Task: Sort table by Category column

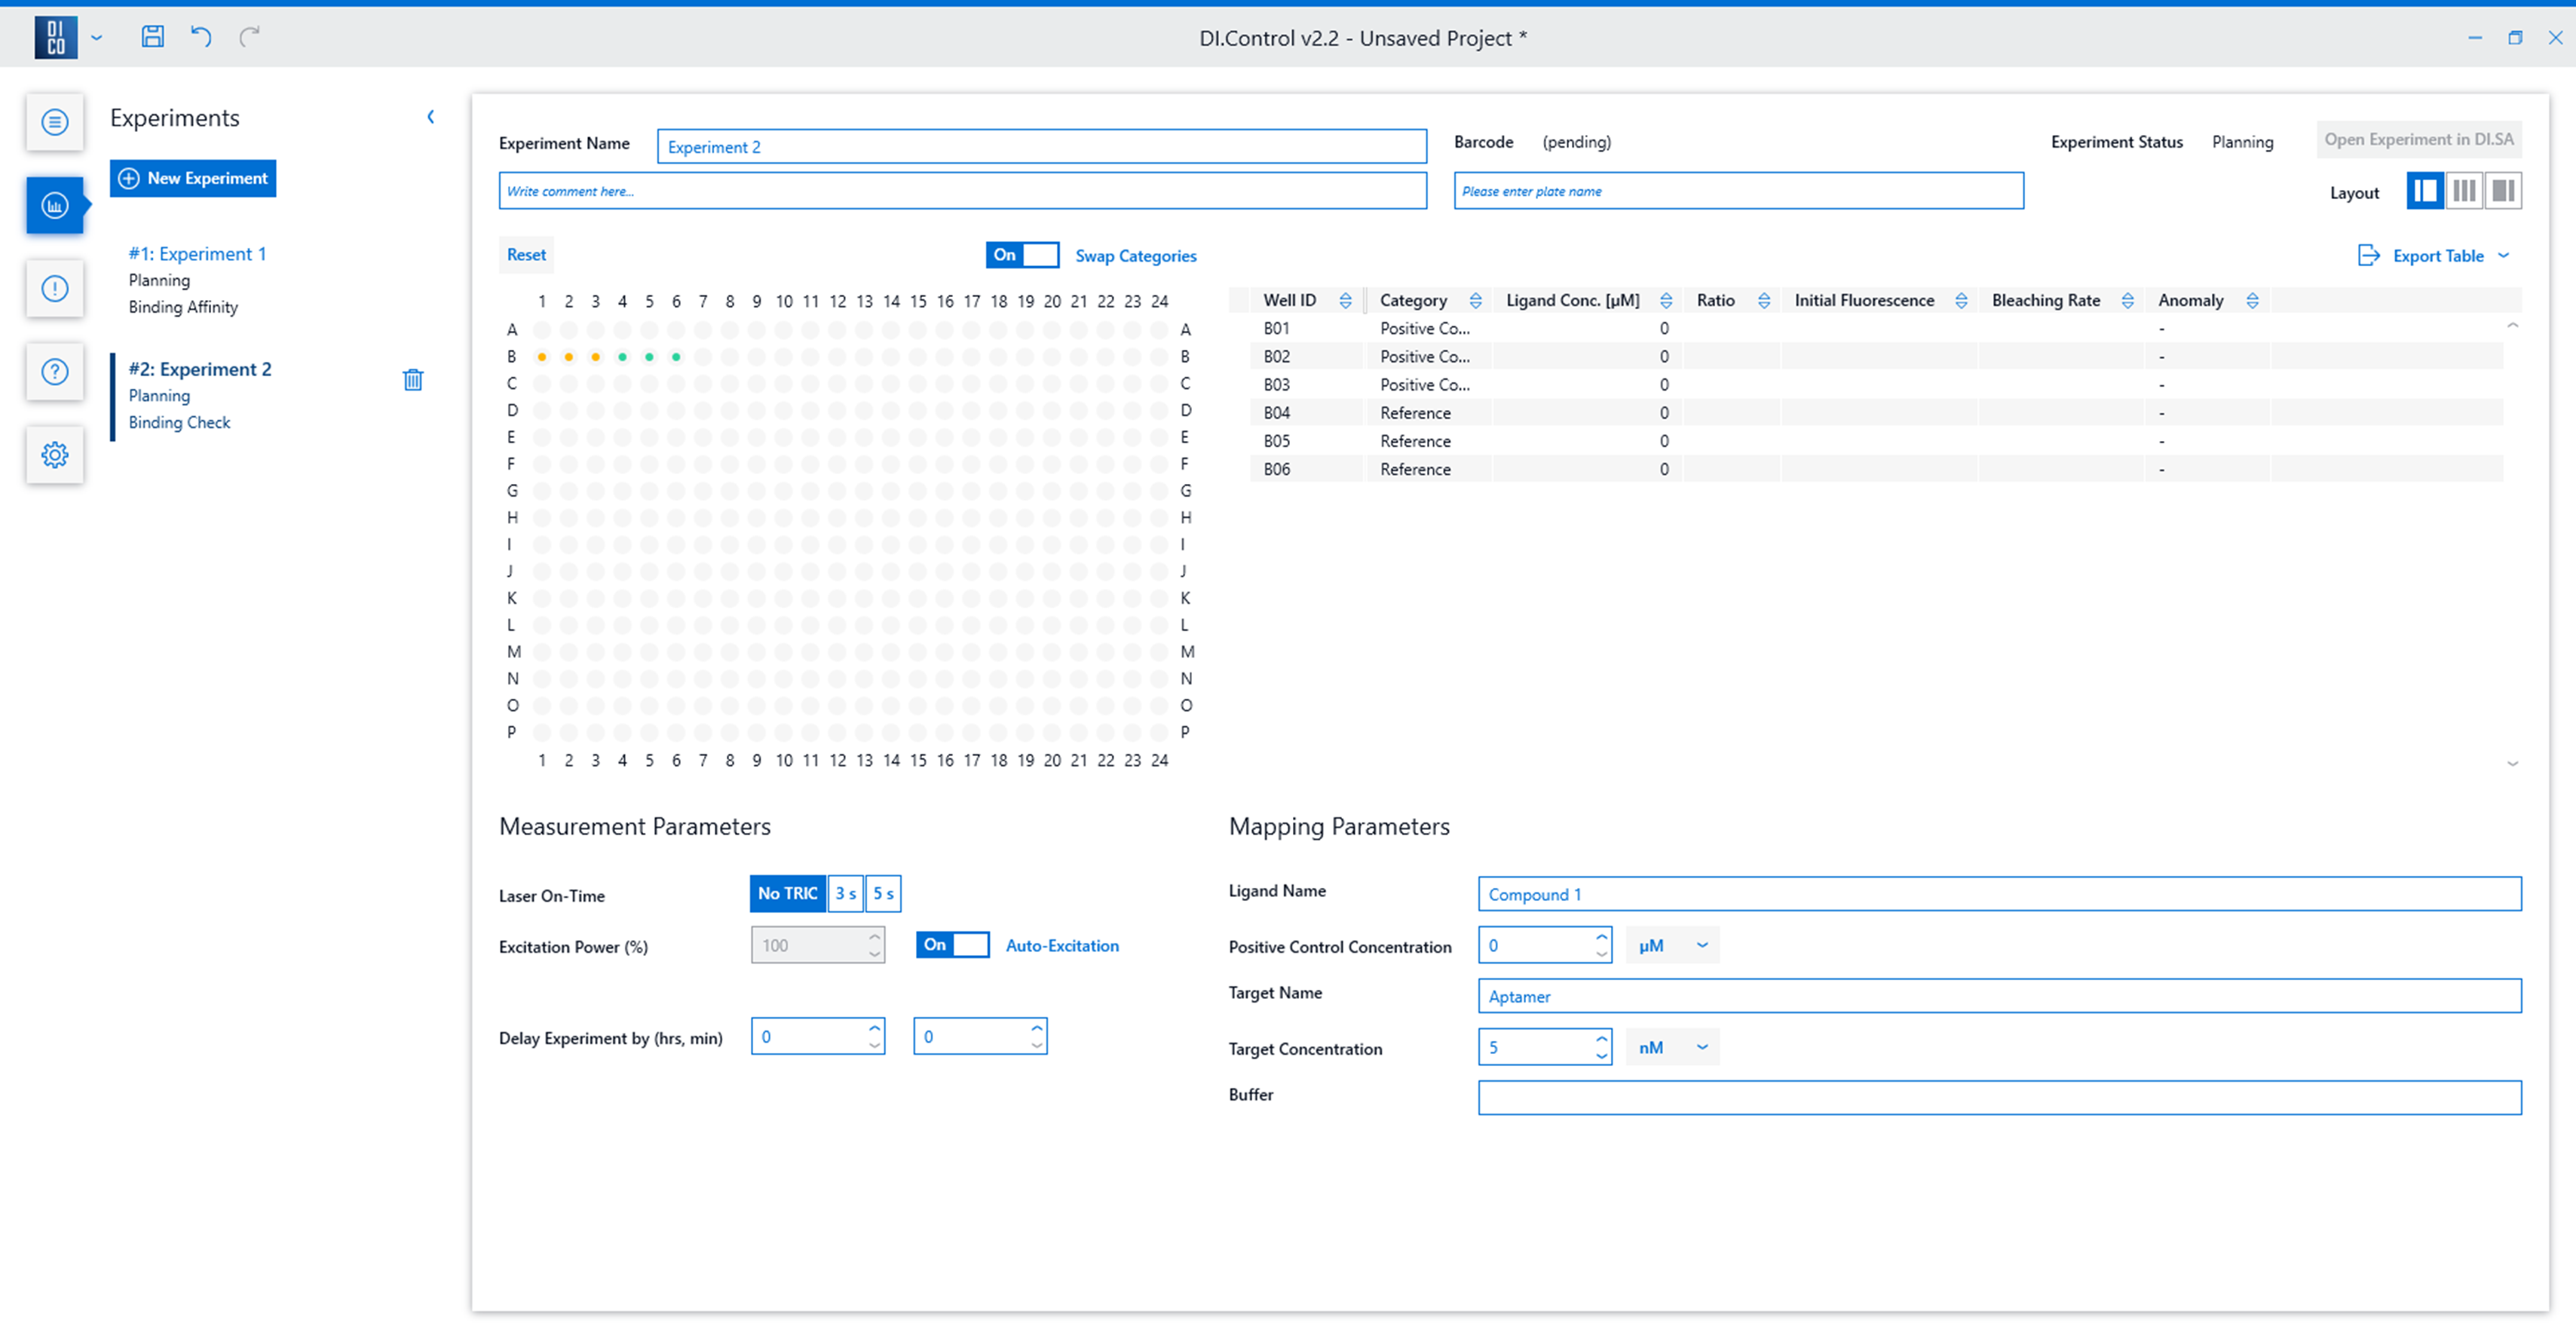Action: 1475,300
